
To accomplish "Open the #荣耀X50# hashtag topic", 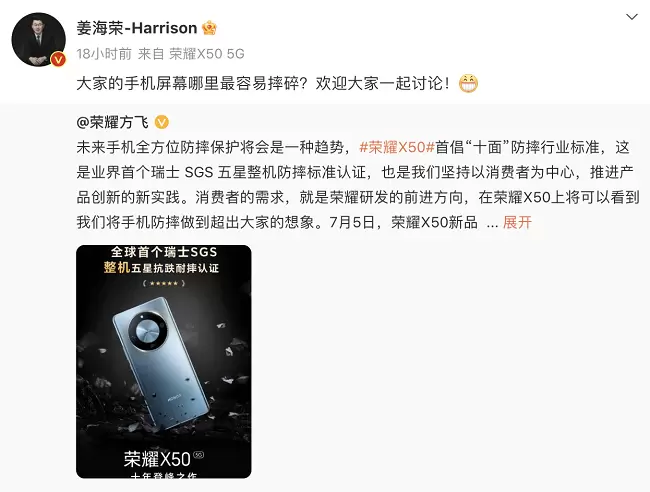I will click(397, 148).
